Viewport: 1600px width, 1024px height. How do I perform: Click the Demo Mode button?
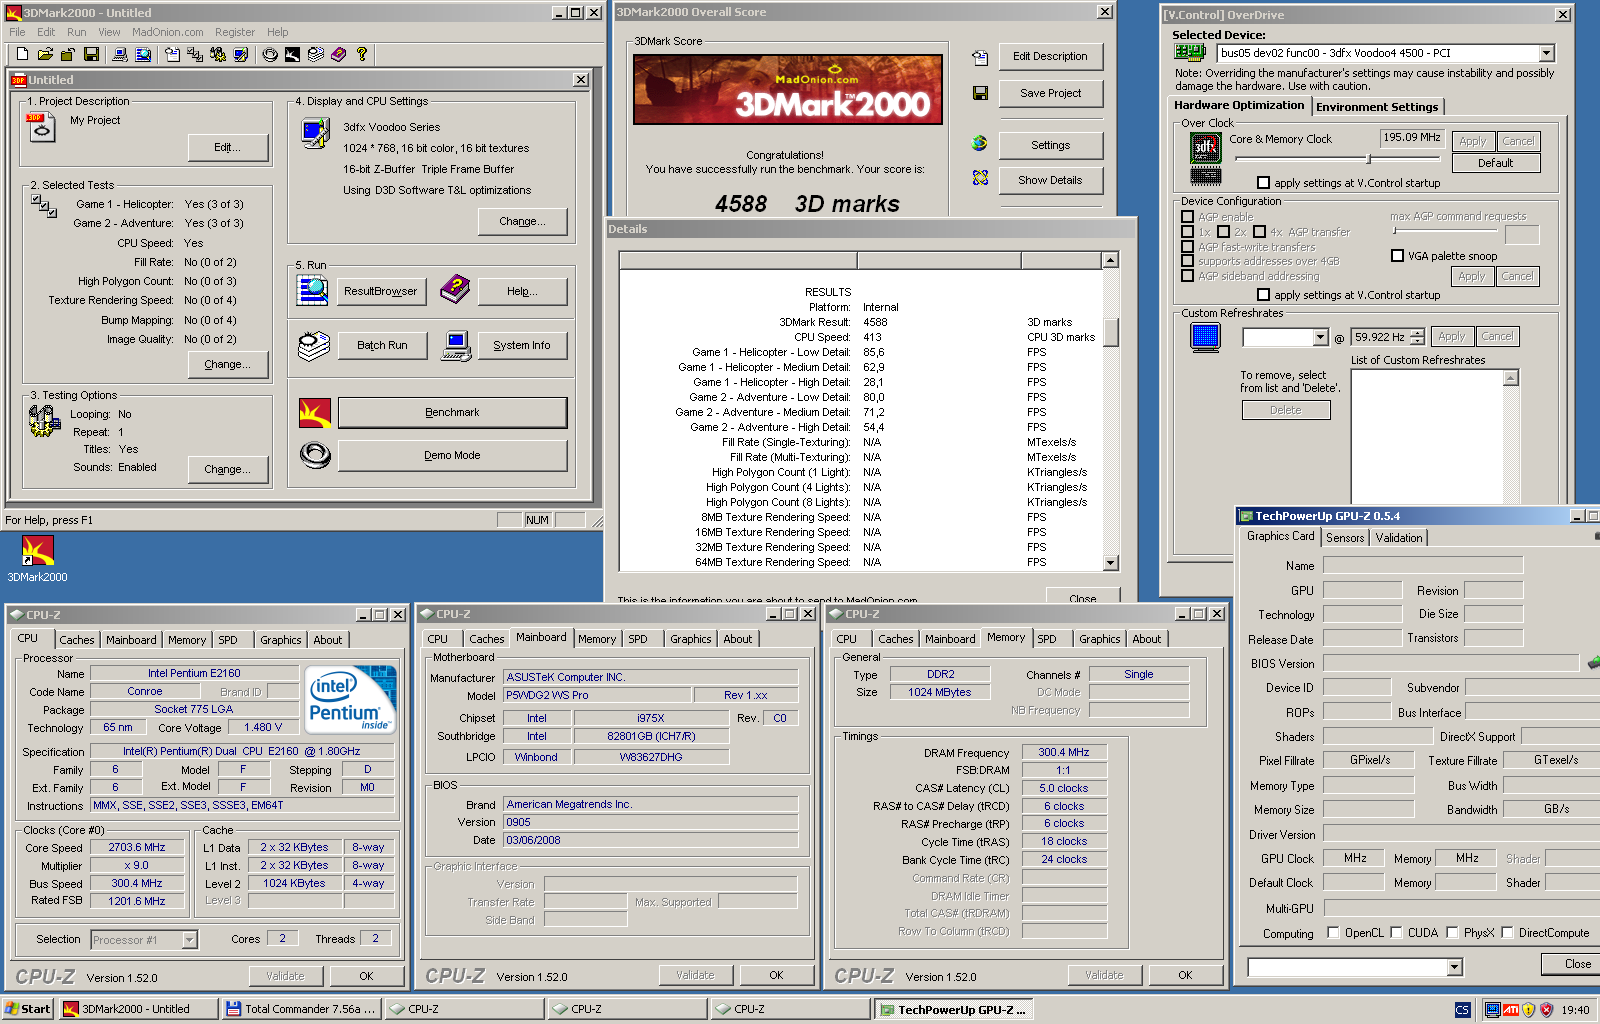pyautogui.click(x=452, y=455)
